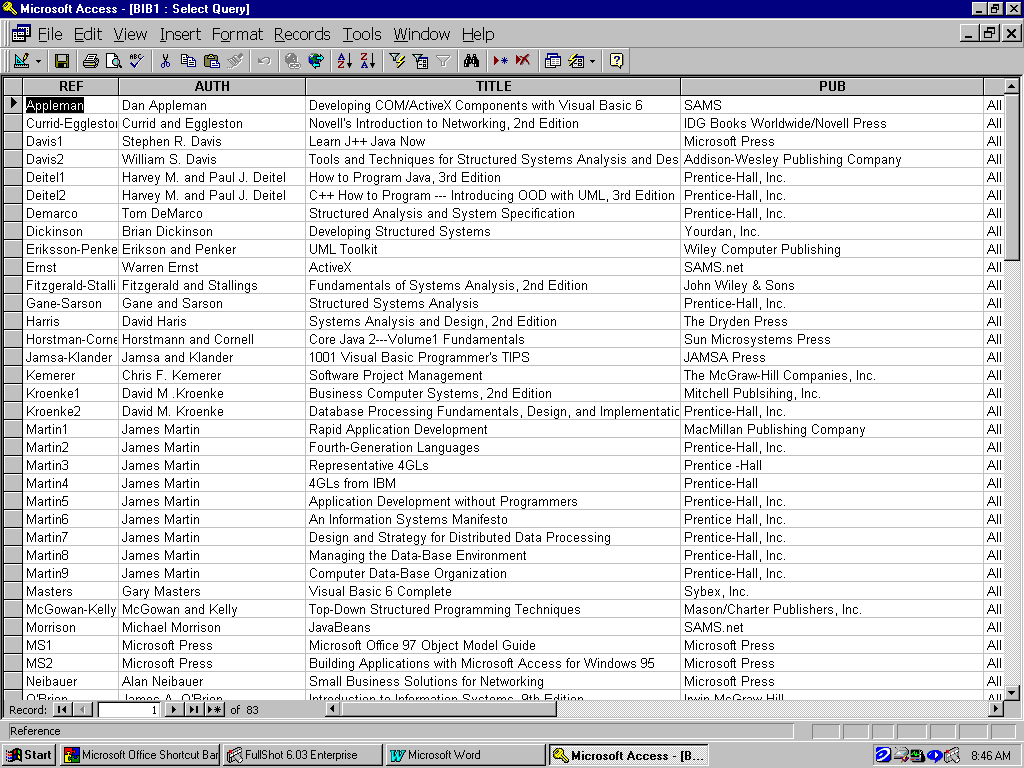This screenshot has height=768, width=1024.
Task: Save the query with the floppy disk icon
Action: (x=62, y=61)
